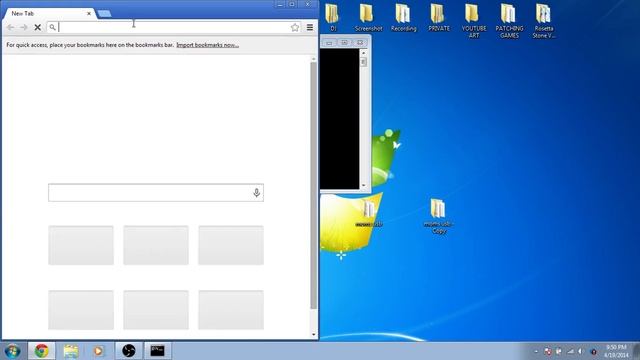Screen dimensions: 640x360
Task: Minimize the black console window
Action: click(329, 42)
